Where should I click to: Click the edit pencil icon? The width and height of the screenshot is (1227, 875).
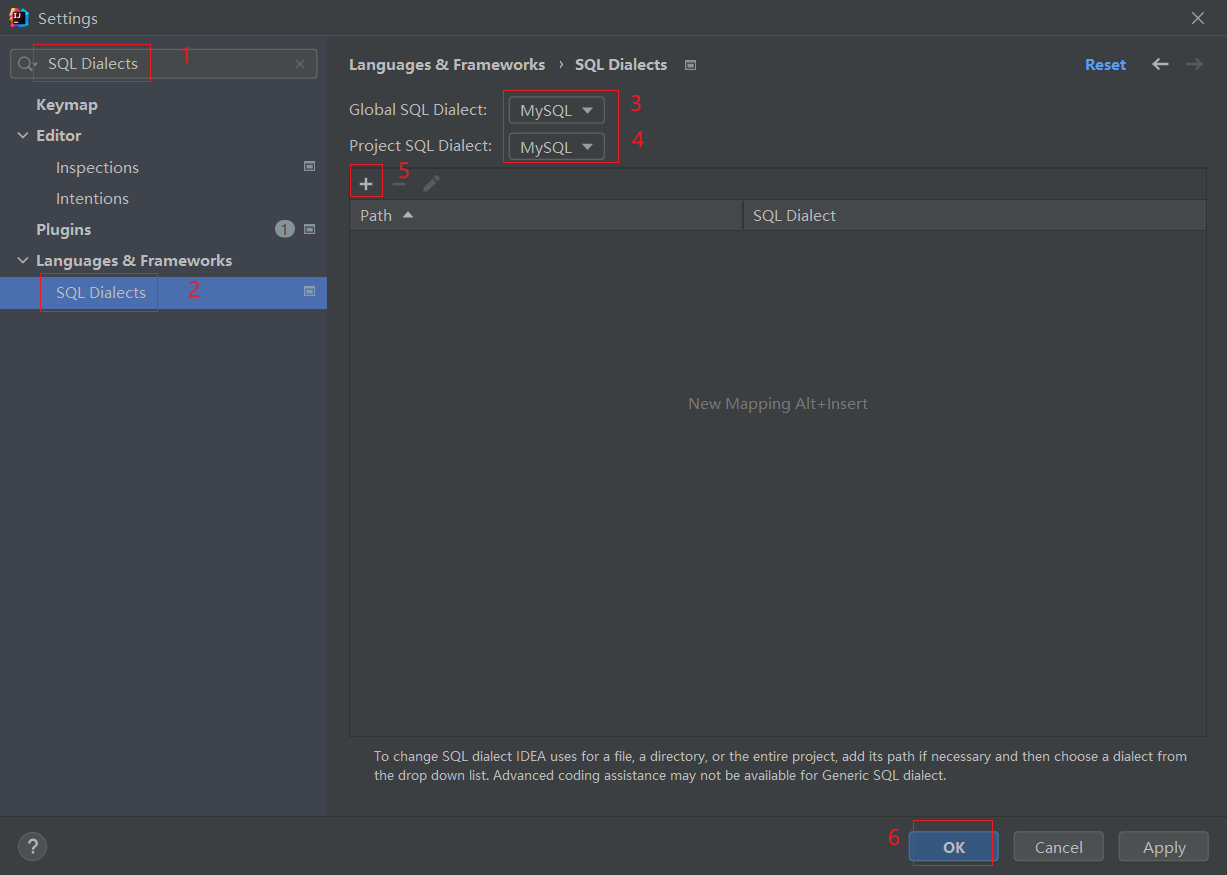tap(431, 184)
